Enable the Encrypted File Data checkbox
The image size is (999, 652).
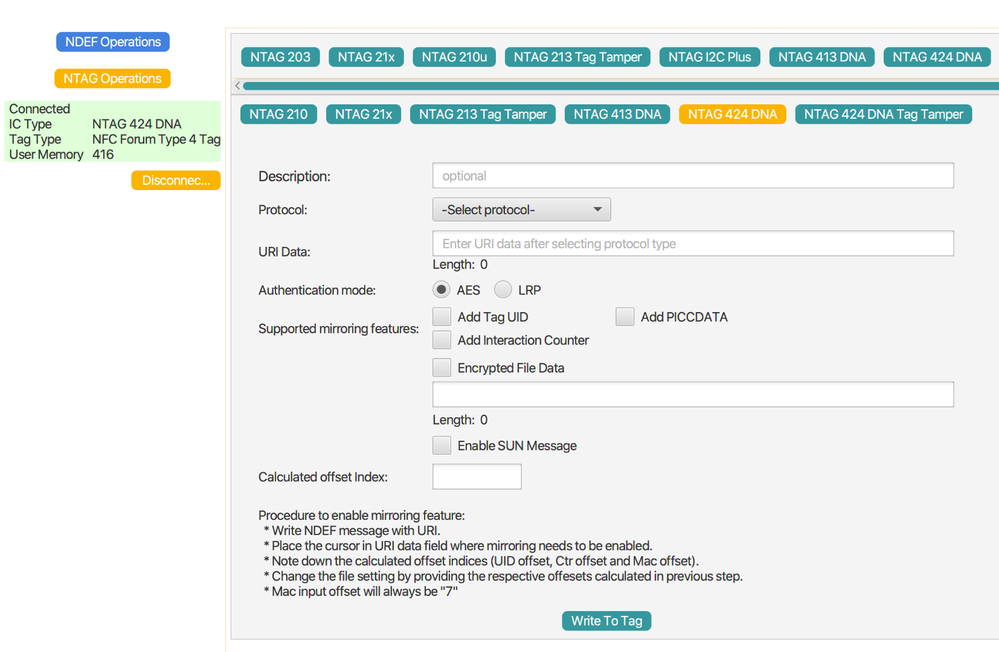(442, 368)
